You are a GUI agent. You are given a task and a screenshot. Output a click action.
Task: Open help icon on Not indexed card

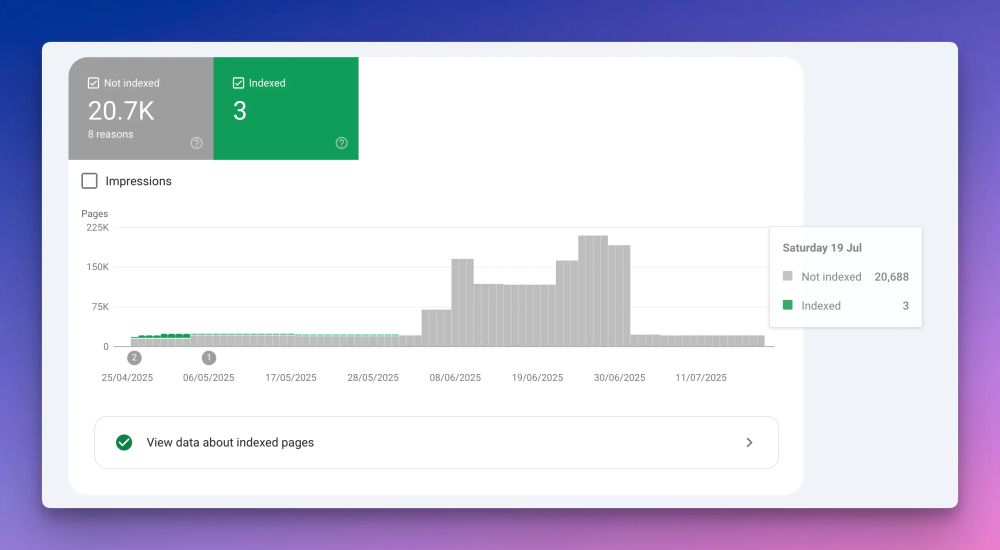(196, 143)
